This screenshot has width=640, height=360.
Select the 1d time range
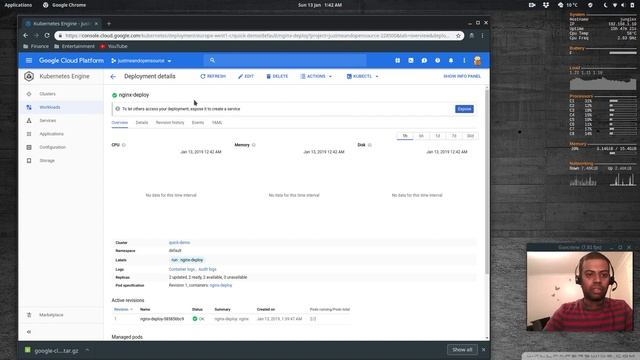438,136
